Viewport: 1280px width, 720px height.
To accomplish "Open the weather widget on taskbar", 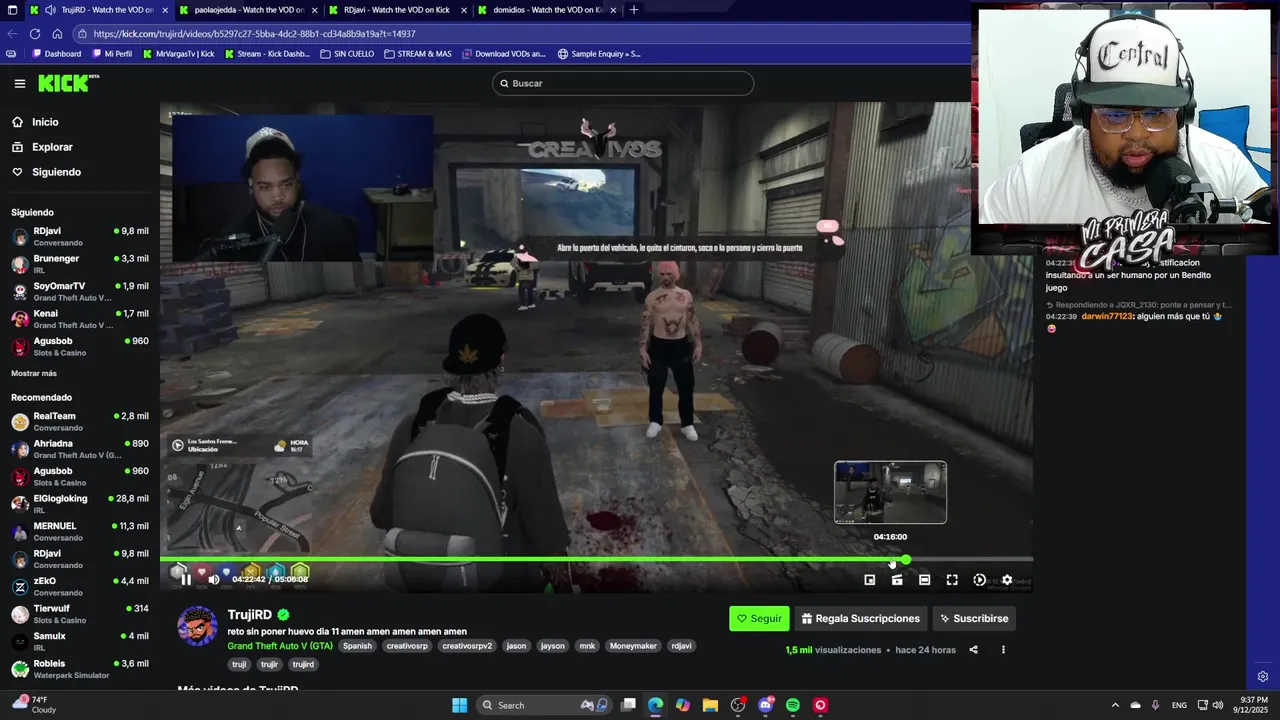I will pos(35,705).
